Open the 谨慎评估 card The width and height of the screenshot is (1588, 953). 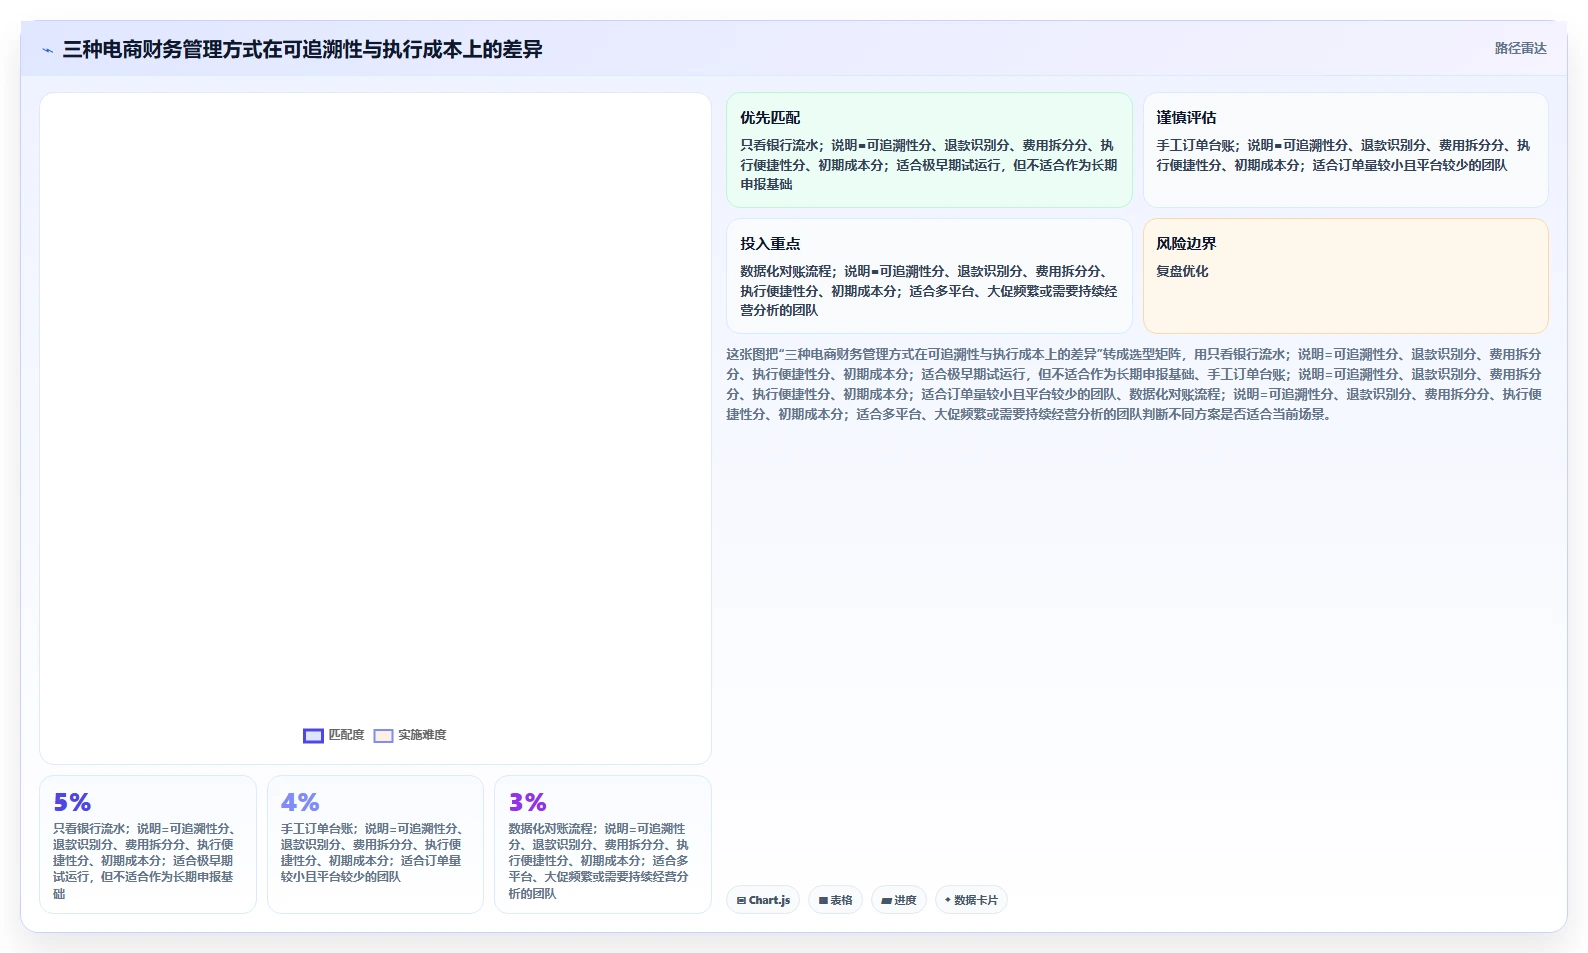pyautogui.click(x=1345, y=150)
